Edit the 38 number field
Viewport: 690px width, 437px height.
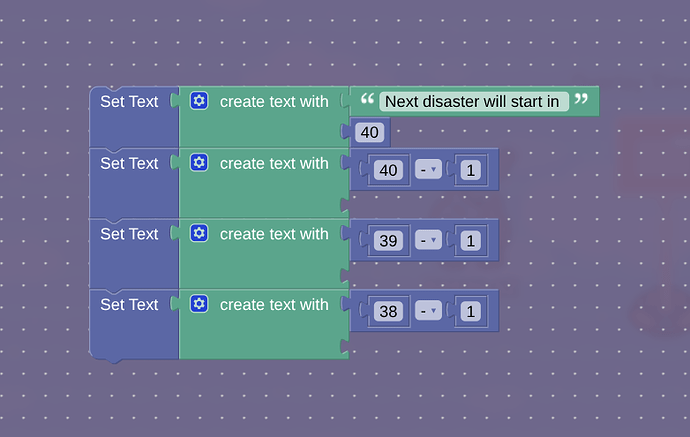(x=389, y=312)
